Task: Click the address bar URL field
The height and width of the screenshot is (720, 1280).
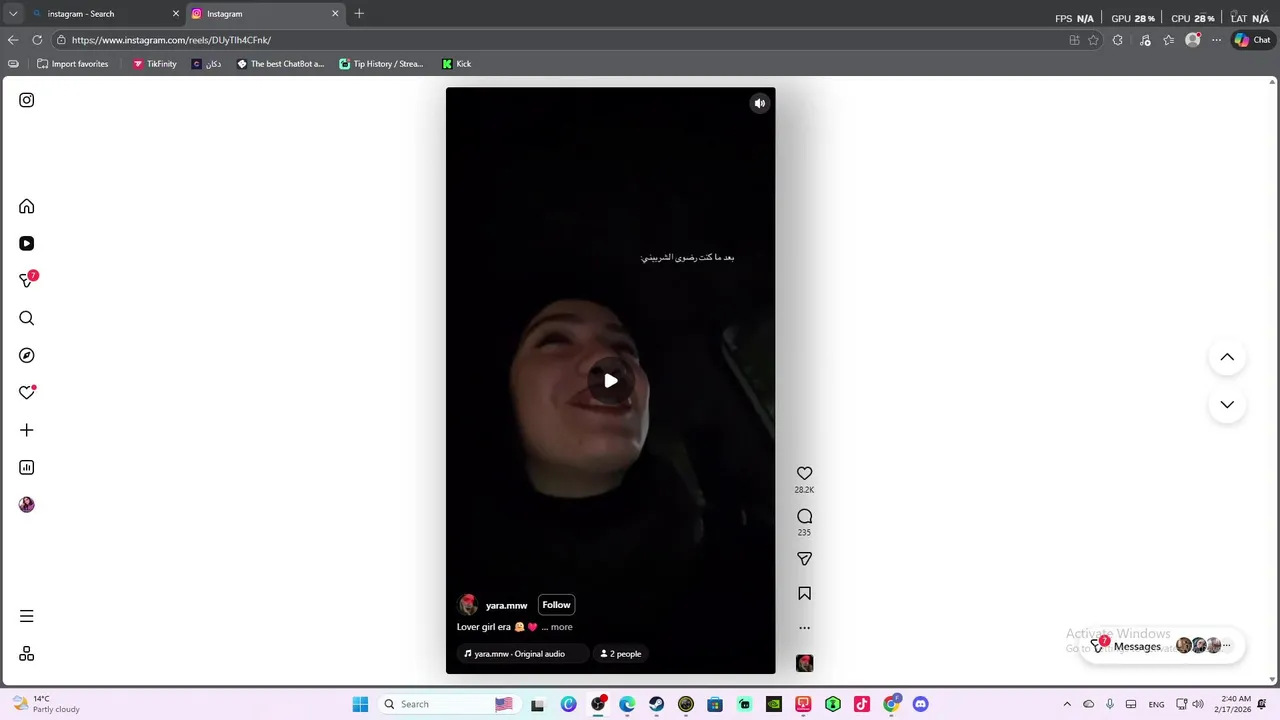Action: 560,40
